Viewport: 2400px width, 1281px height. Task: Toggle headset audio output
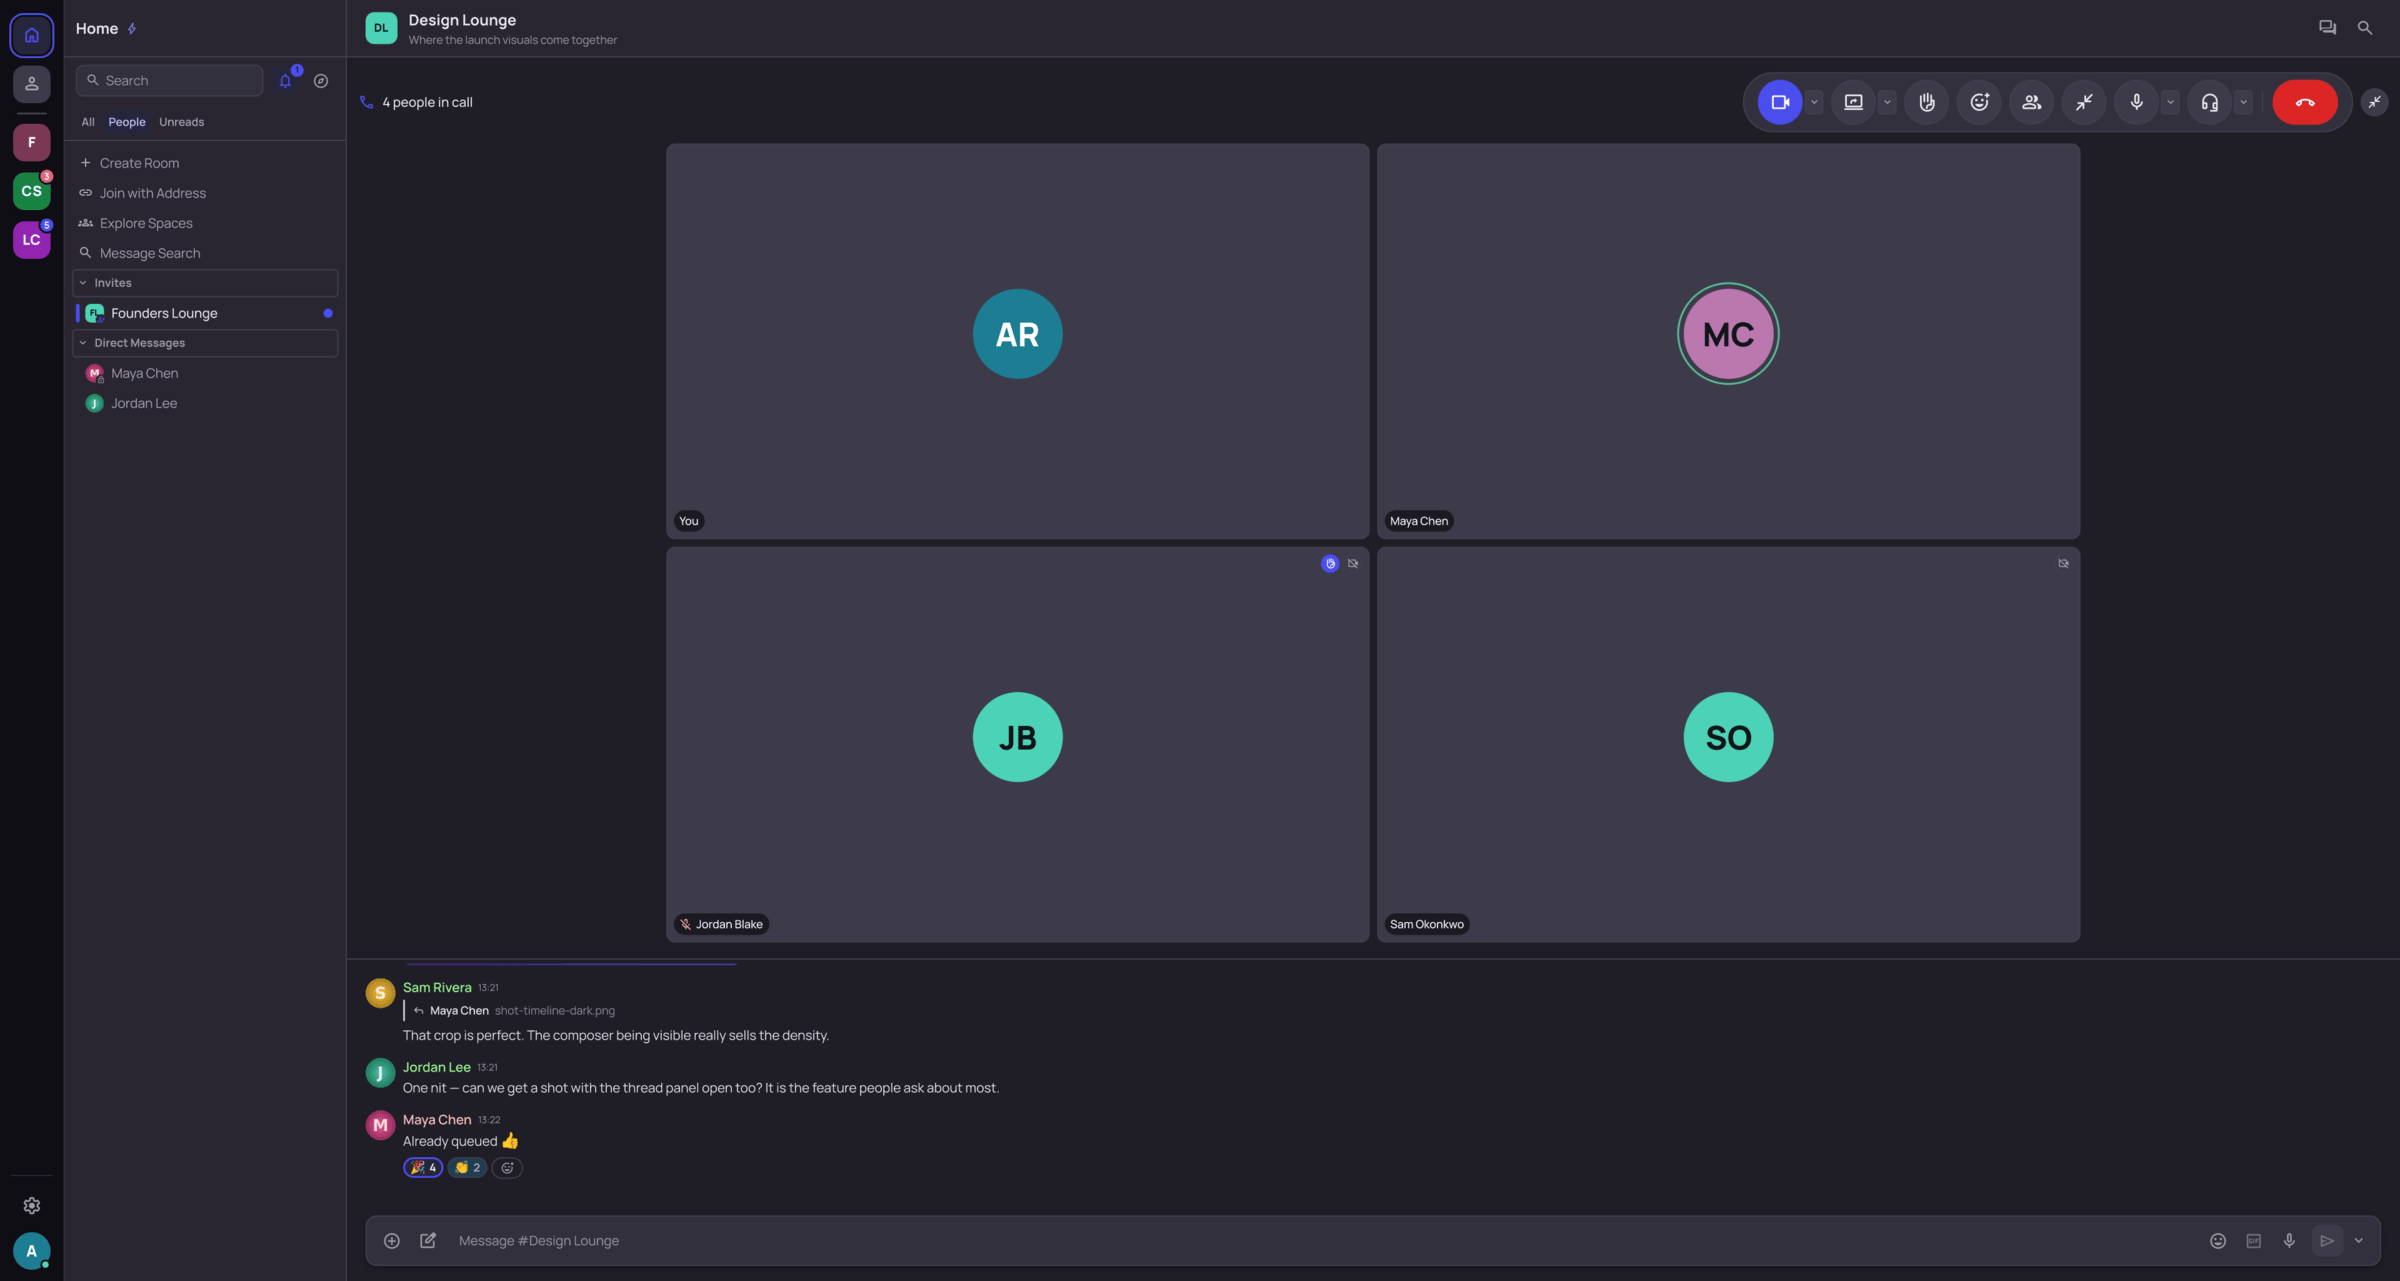tap(2210, 102)
